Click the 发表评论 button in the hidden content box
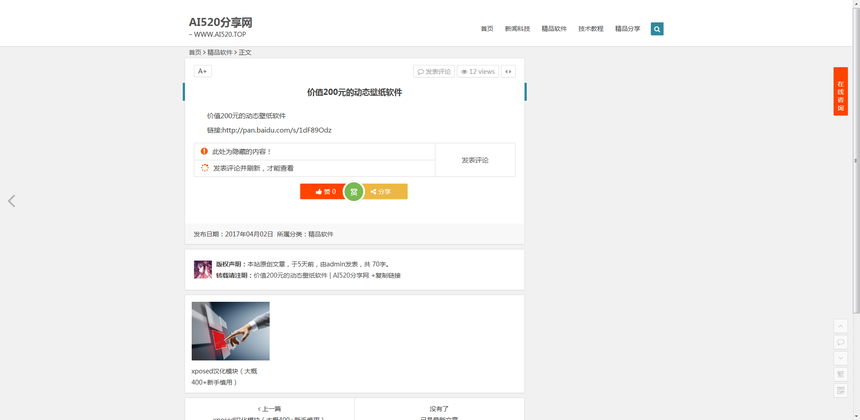The height and width of the screenshot is (420, 860). 475,160
